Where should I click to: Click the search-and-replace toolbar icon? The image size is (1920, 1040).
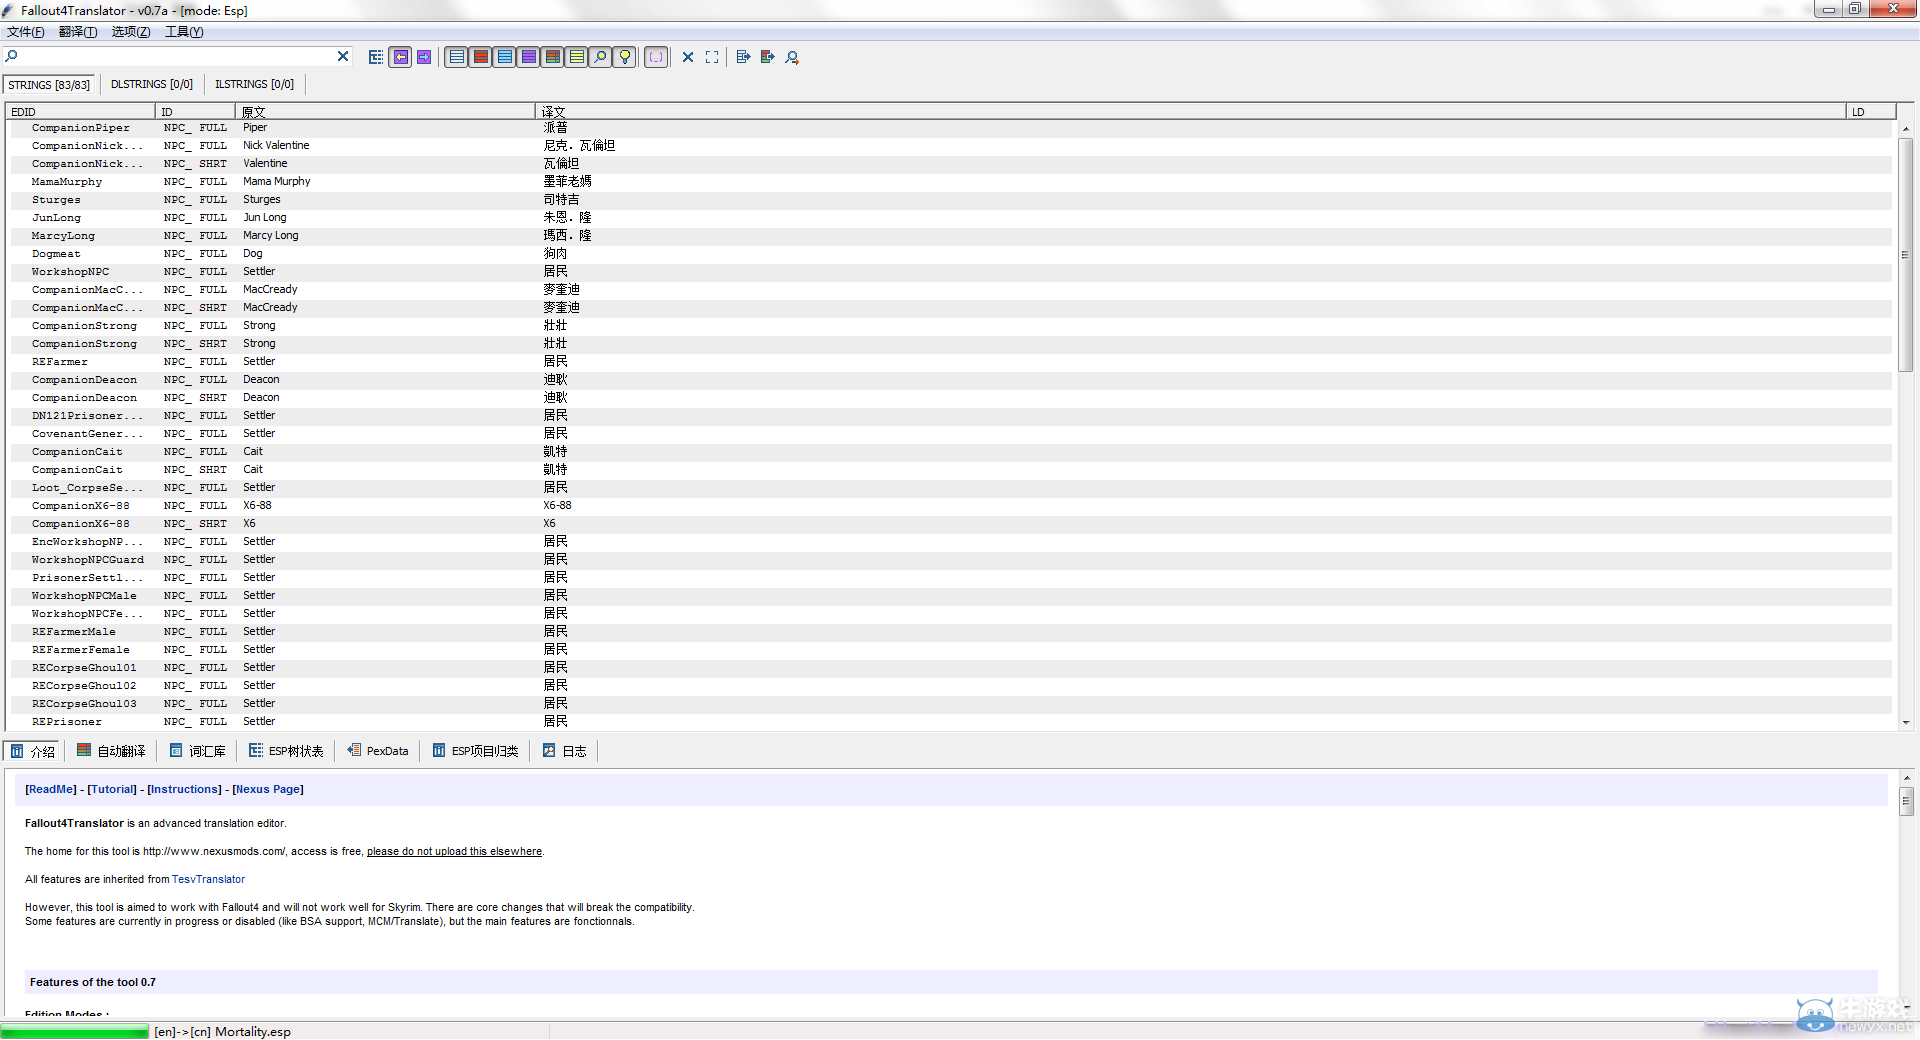tap(792, 57)
